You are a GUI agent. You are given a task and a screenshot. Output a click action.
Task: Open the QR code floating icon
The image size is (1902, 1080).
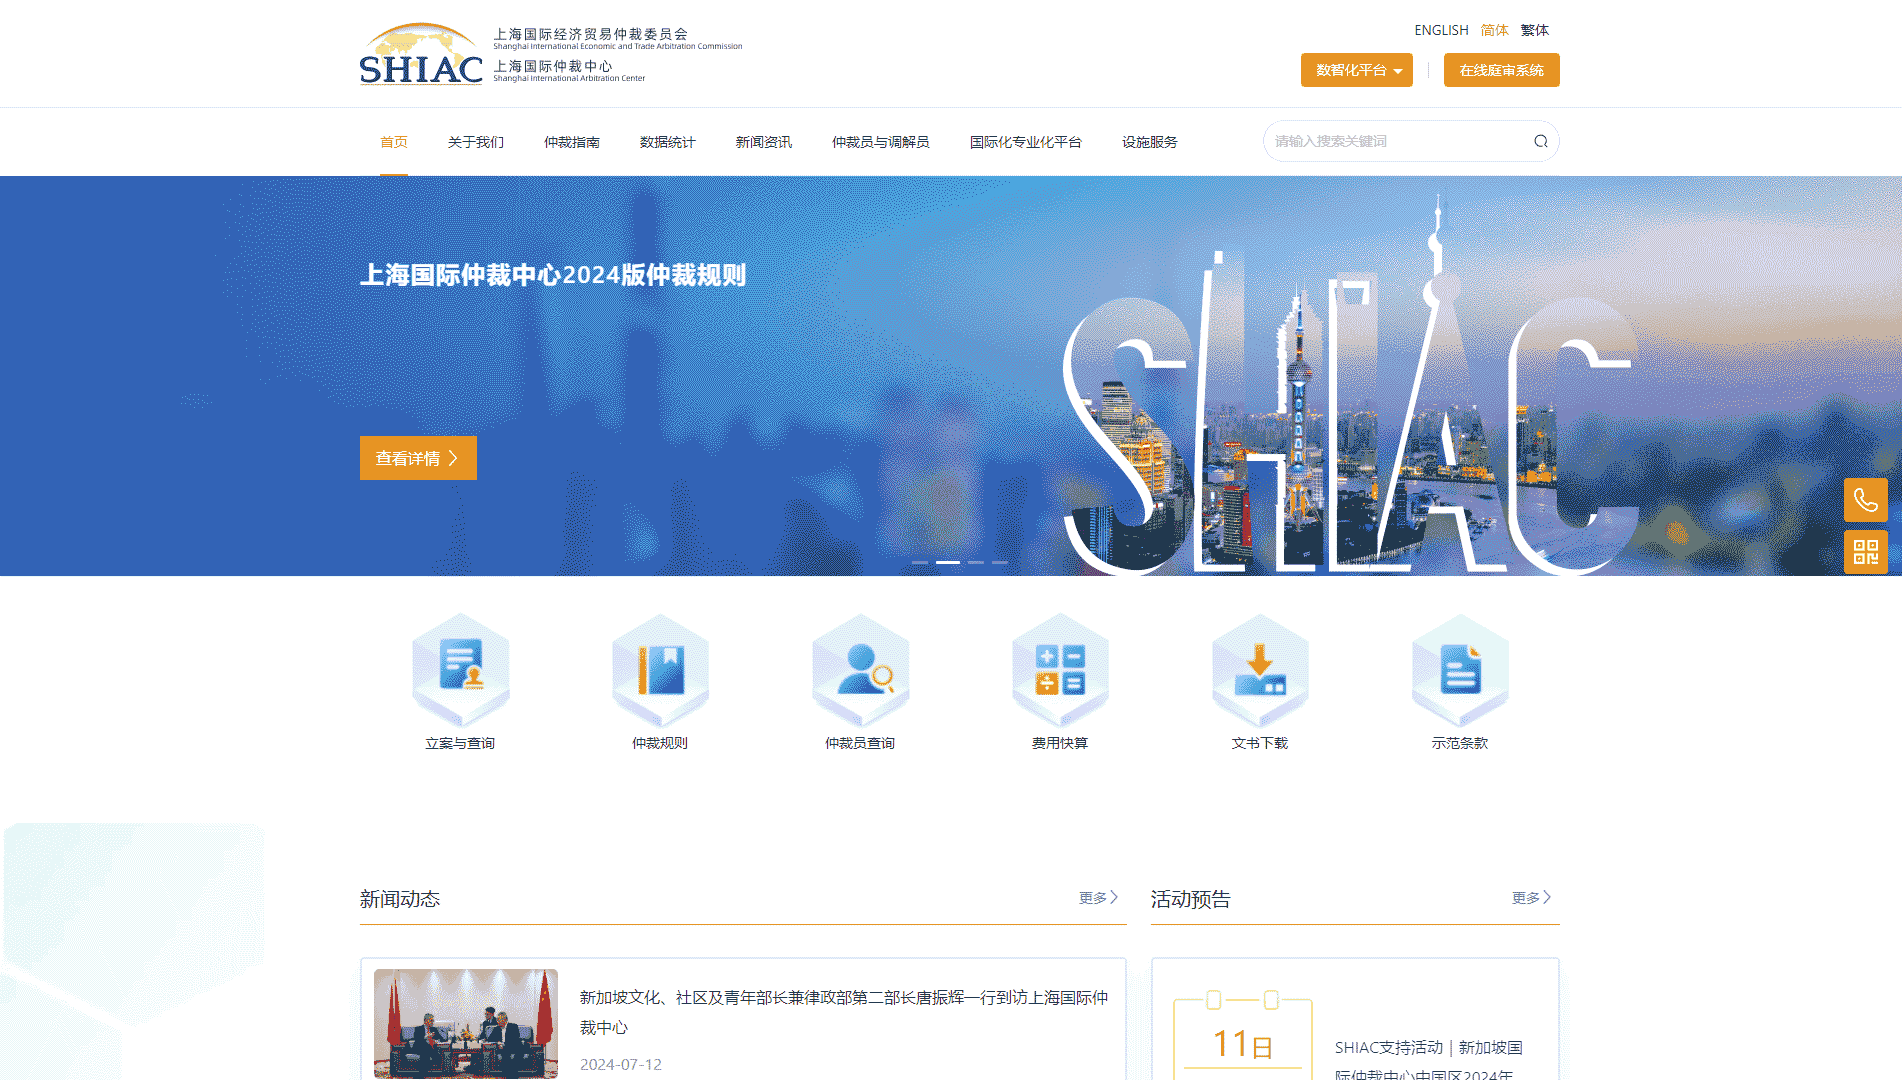point(1865,552)
